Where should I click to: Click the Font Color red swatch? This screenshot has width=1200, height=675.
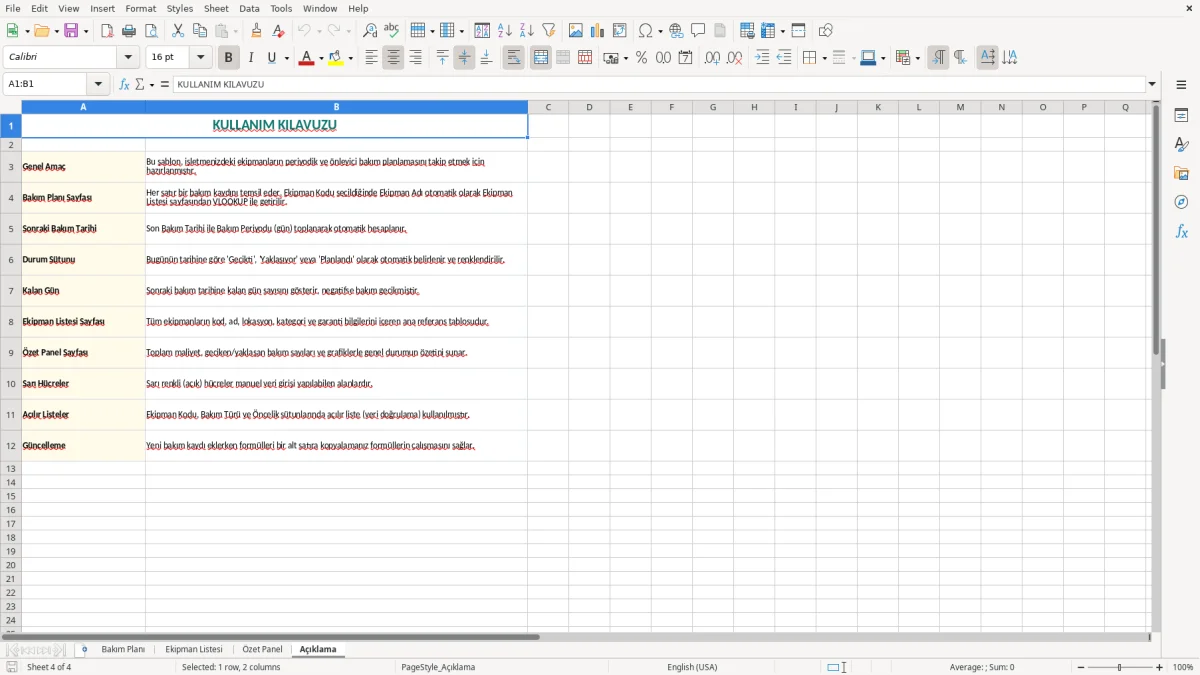[306, 58]
